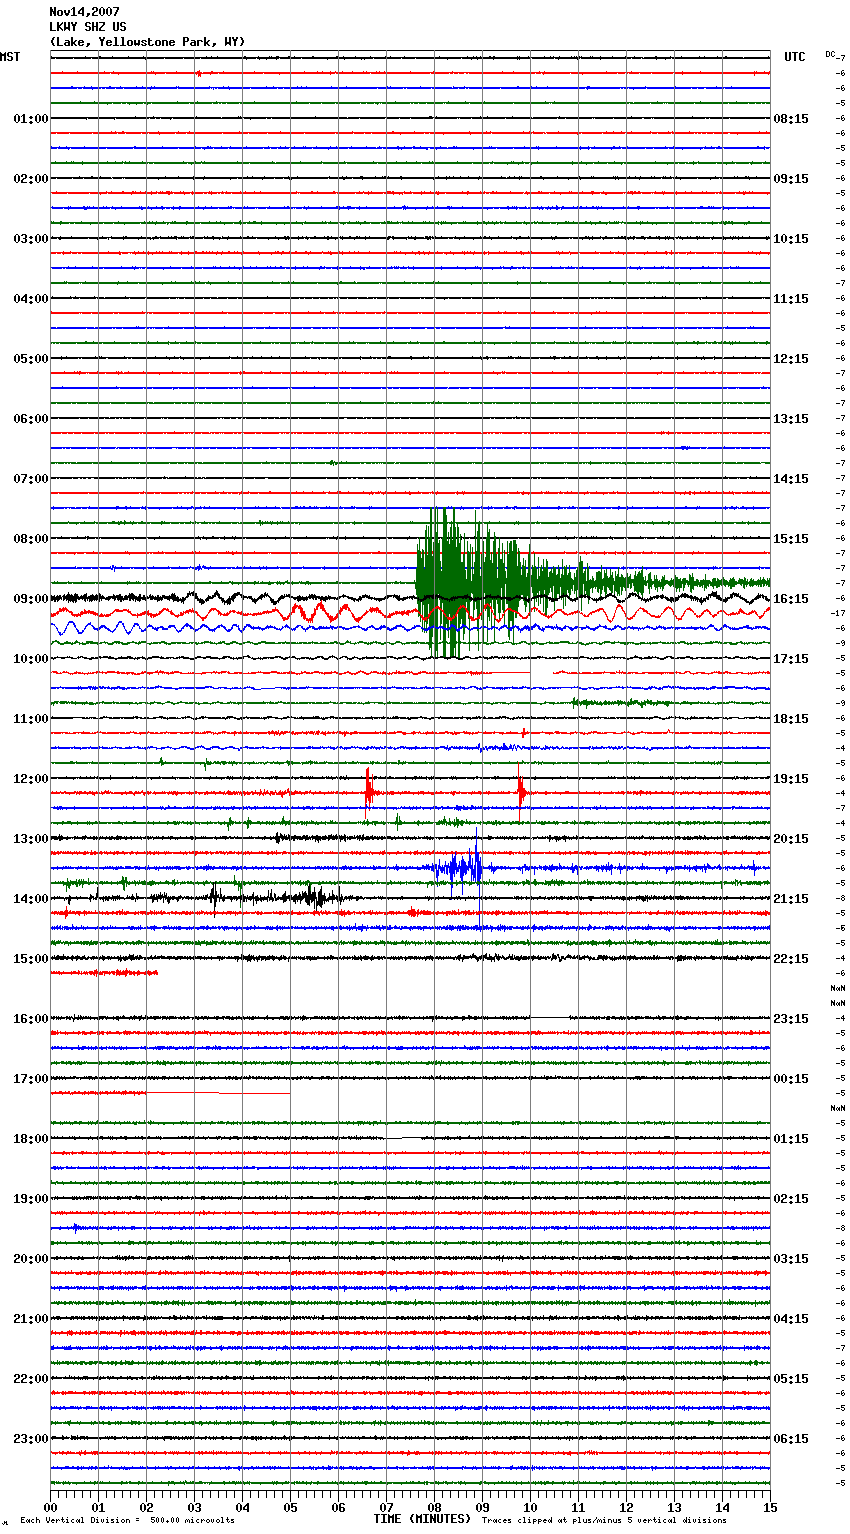Click minute 10 on the bottom axis

coord(530,1507)
